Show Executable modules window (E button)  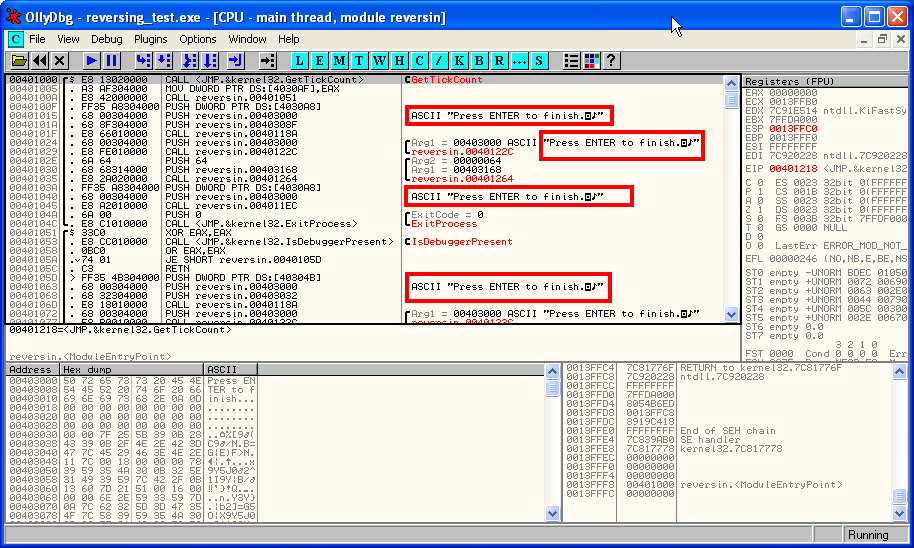click(x=319, y=61)
